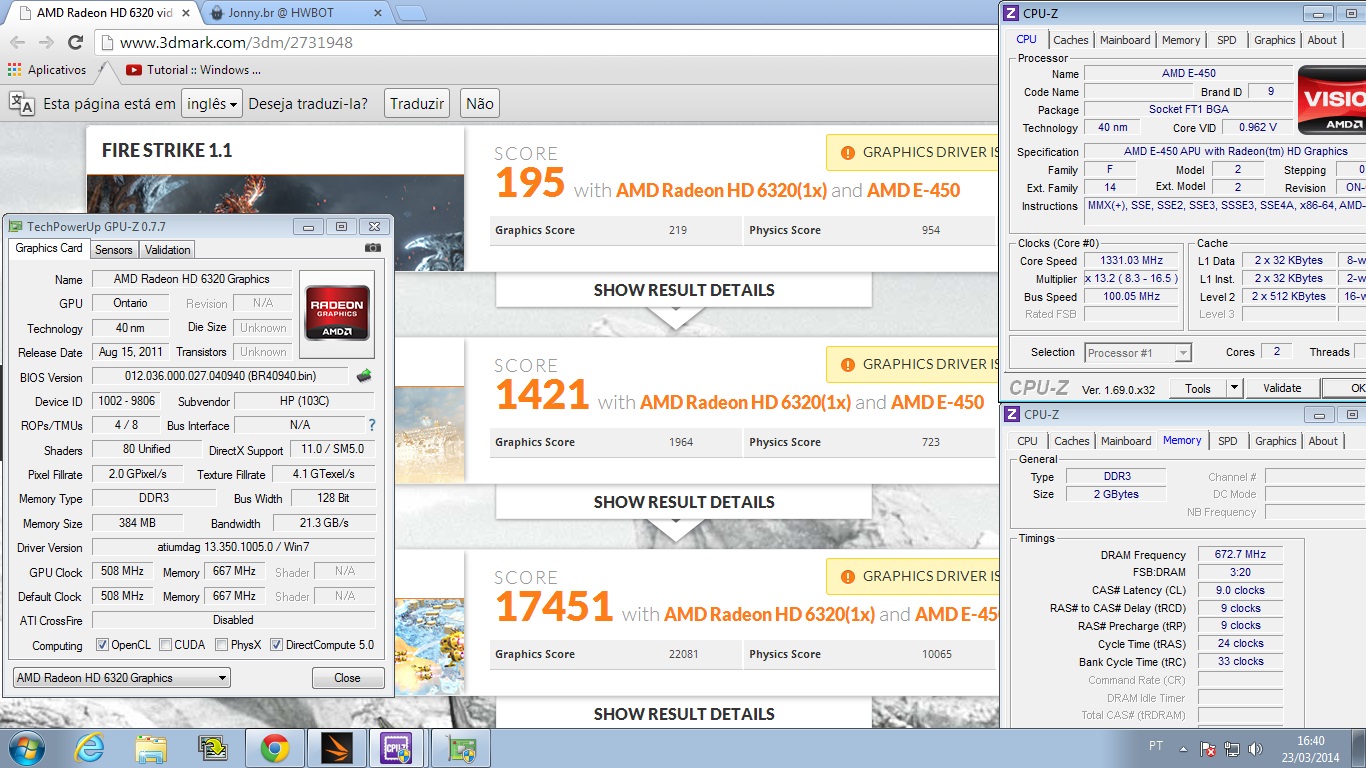Click the browser forward arrow

(x=46, y=42)
